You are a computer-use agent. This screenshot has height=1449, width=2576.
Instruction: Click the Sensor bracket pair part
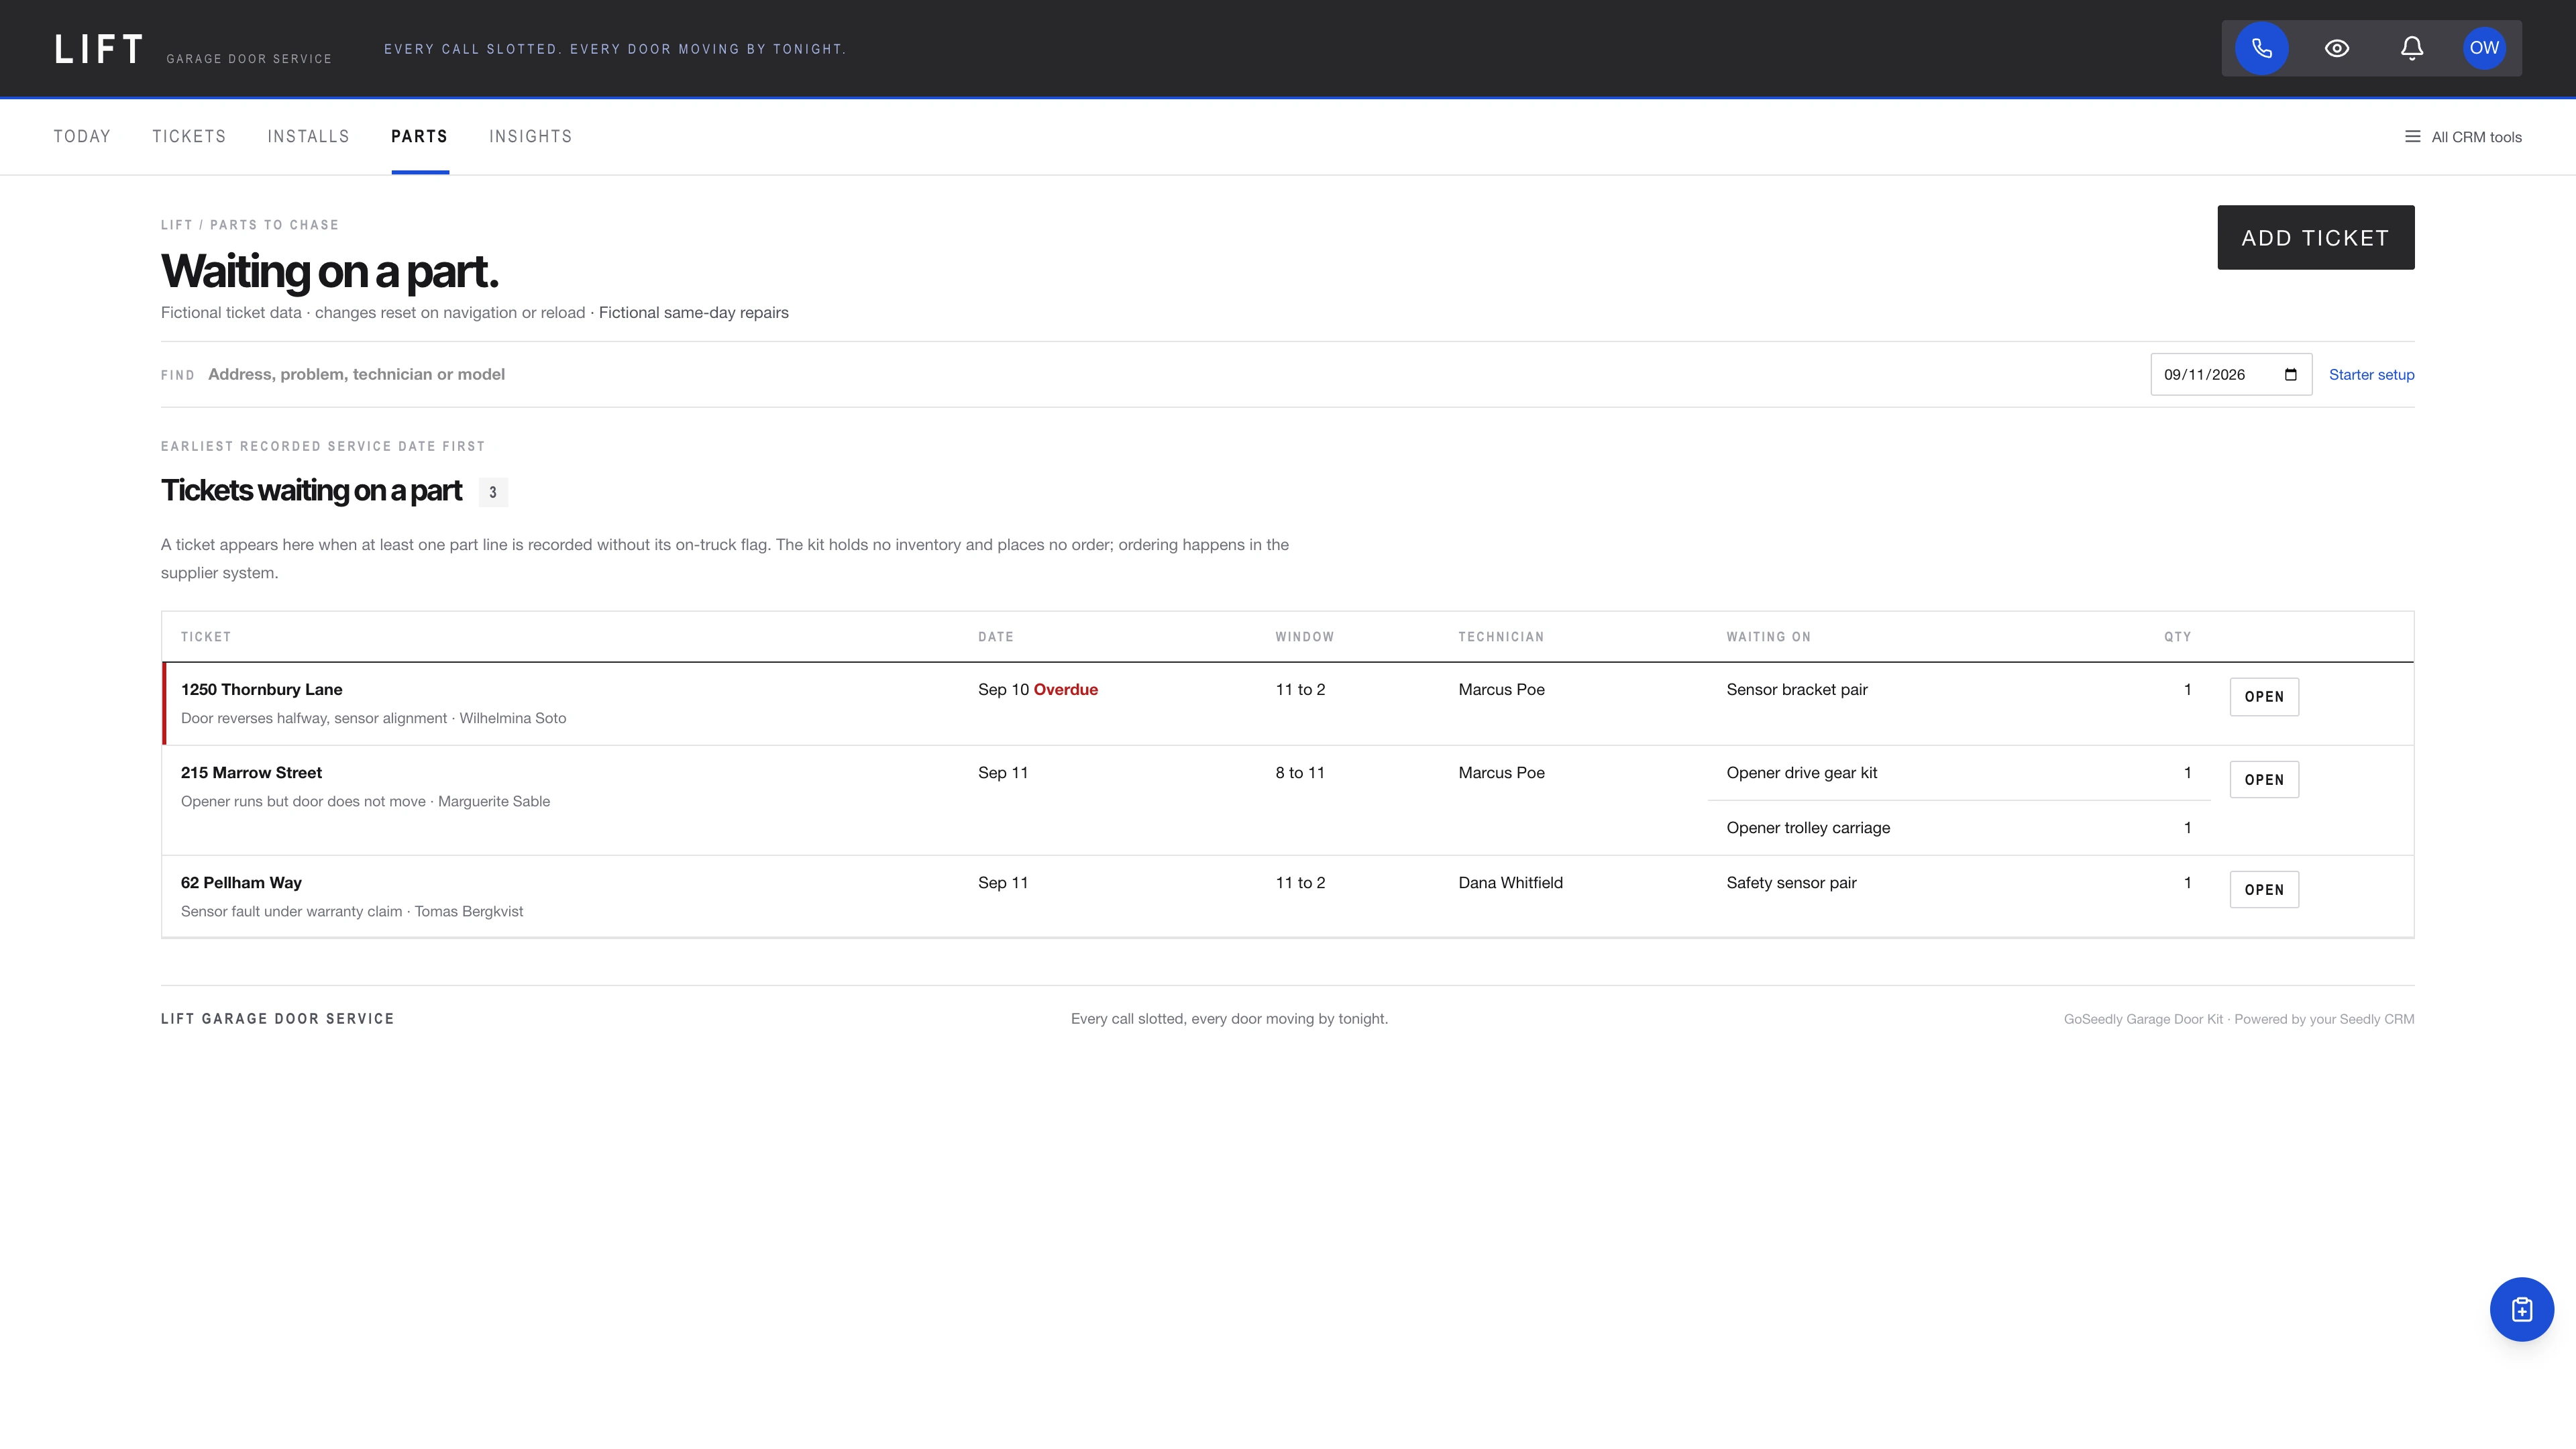tap(1796, 690)
